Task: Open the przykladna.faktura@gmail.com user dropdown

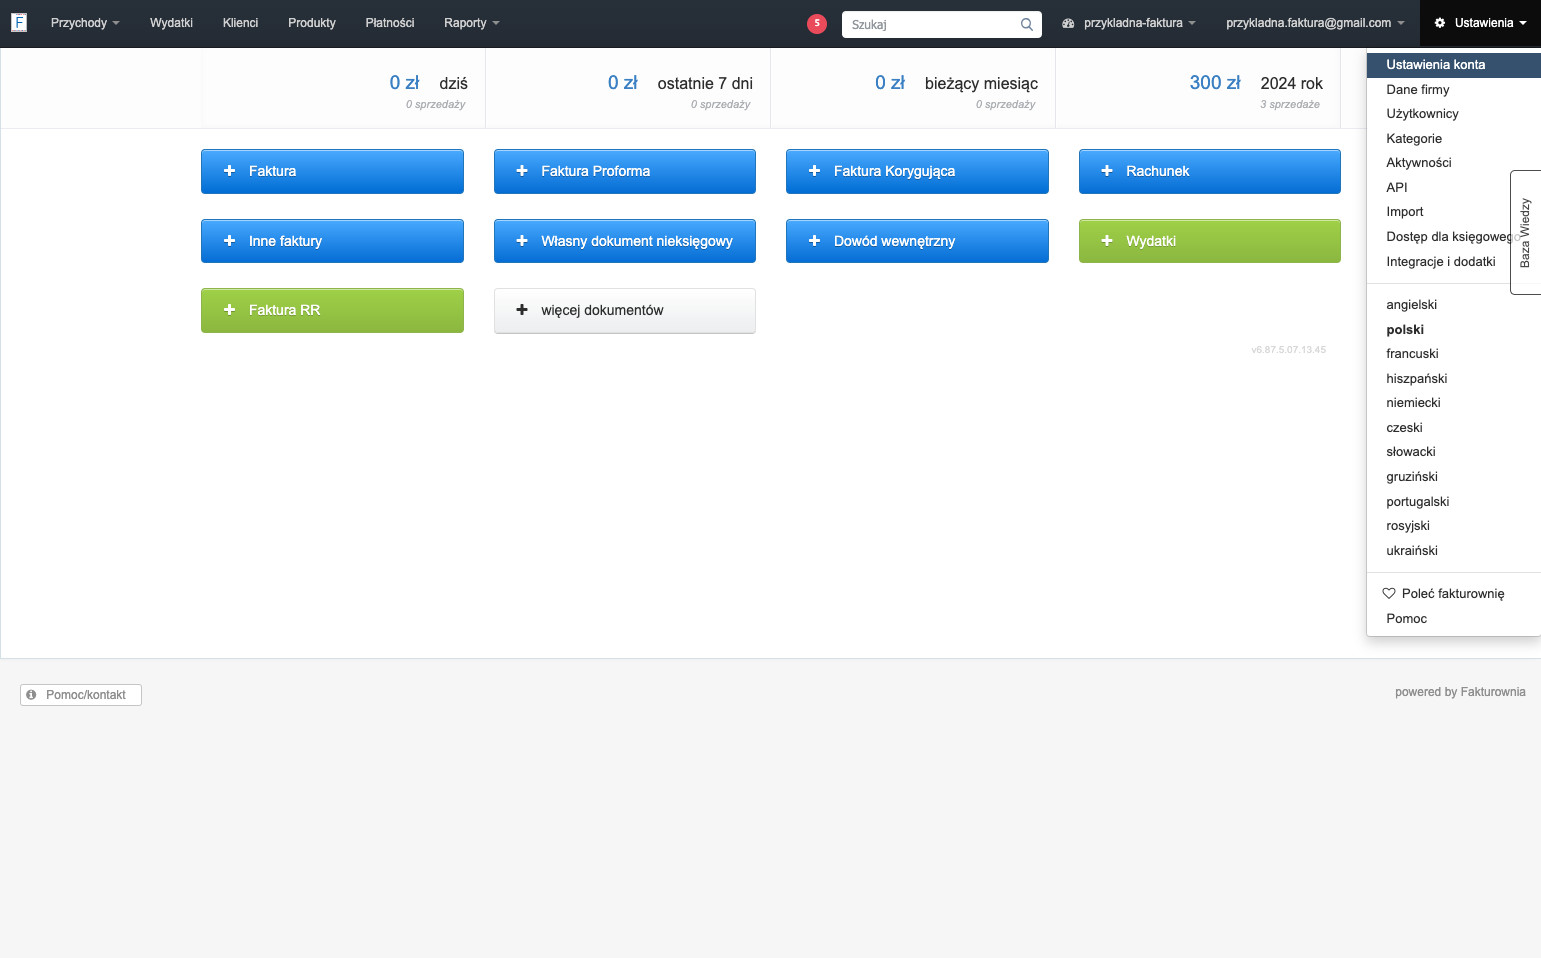Action: tap(1315, 23)
